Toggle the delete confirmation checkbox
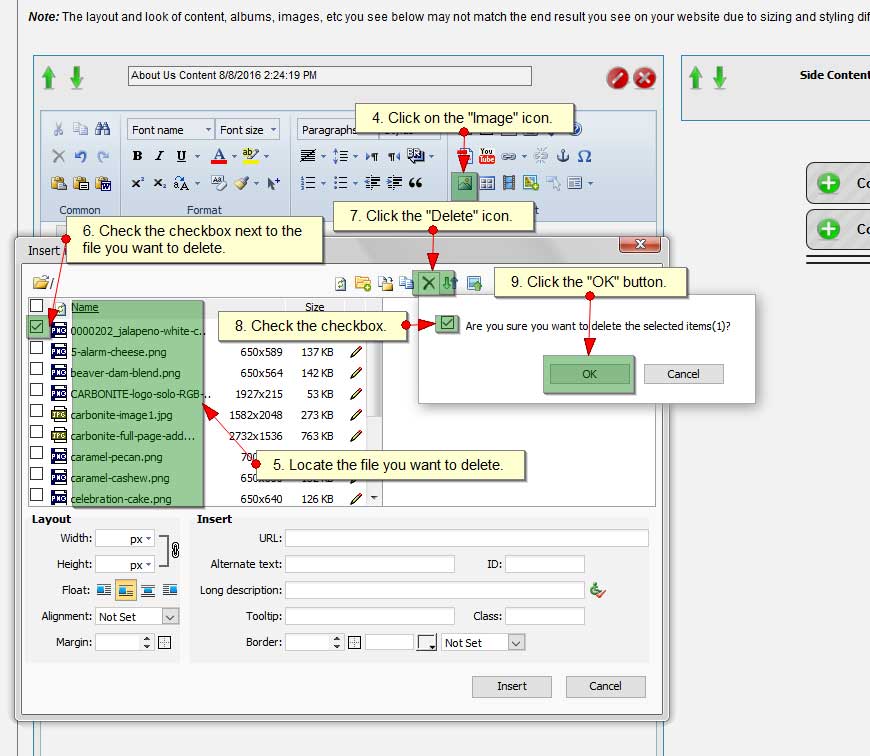870x756 pixels. [x=447, y=324]
